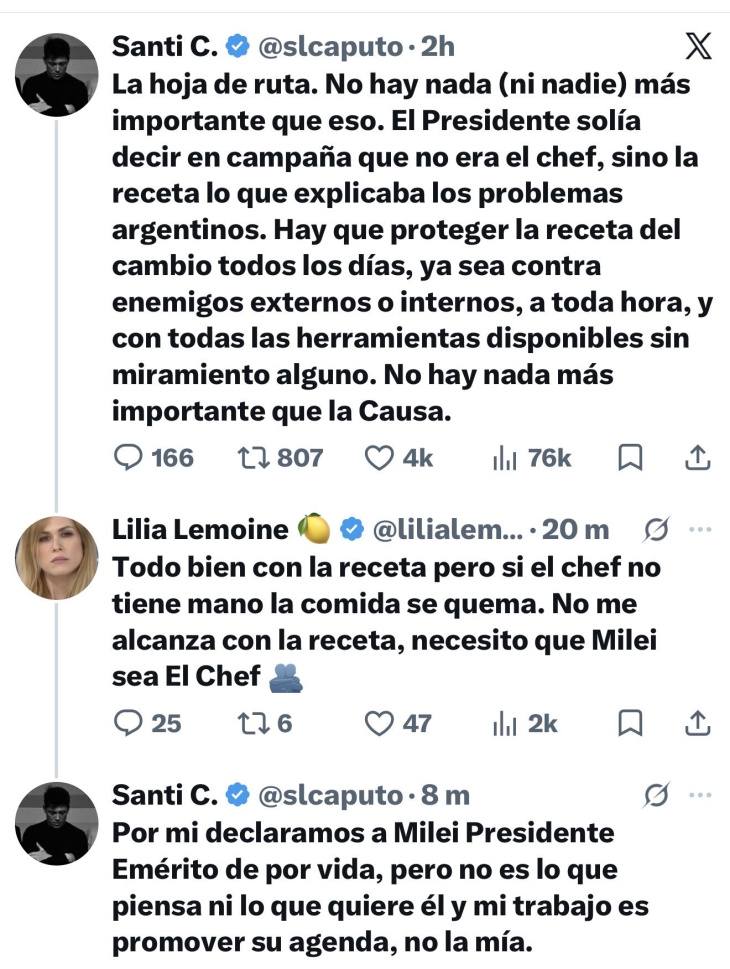Share Lilia Lemoine's tweet

(697, 723)
